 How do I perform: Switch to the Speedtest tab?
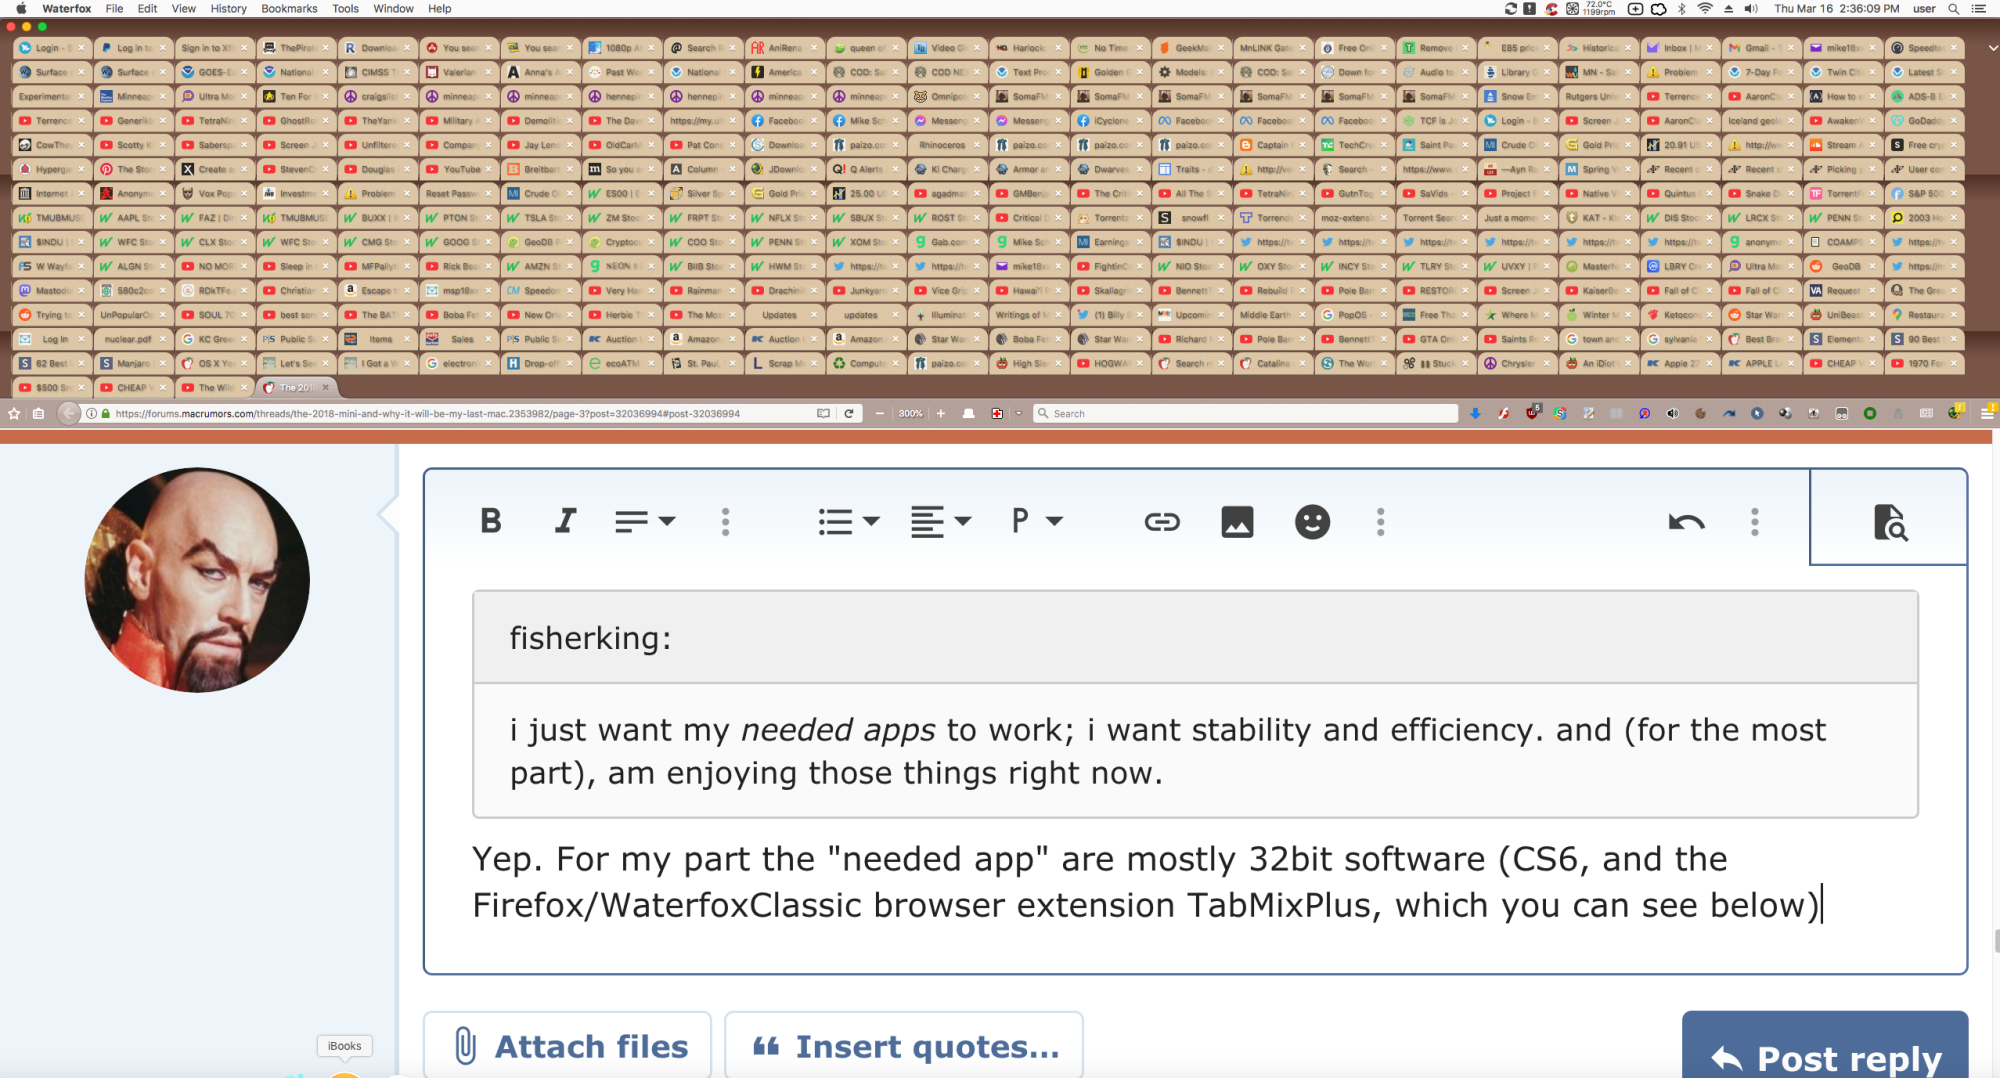1926,47
